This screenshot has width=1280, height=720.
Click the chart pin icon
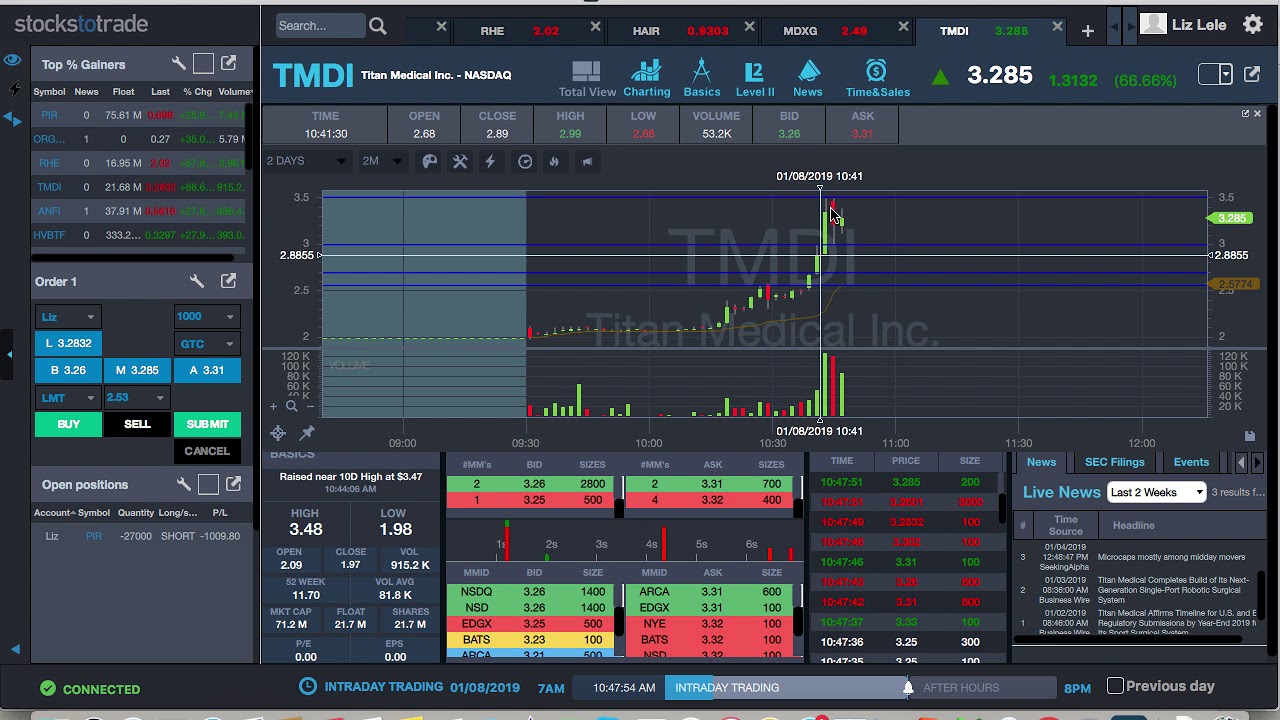coord(307,432)
